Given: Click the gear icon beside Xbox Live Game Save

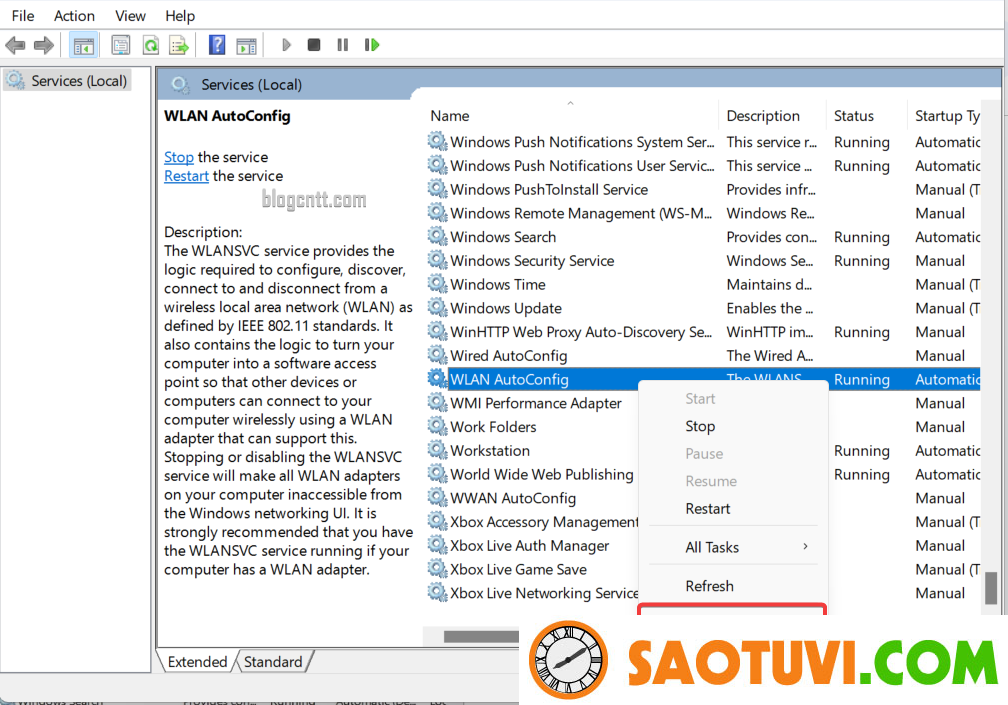Looking at the screenshot, I should [438, 569].
